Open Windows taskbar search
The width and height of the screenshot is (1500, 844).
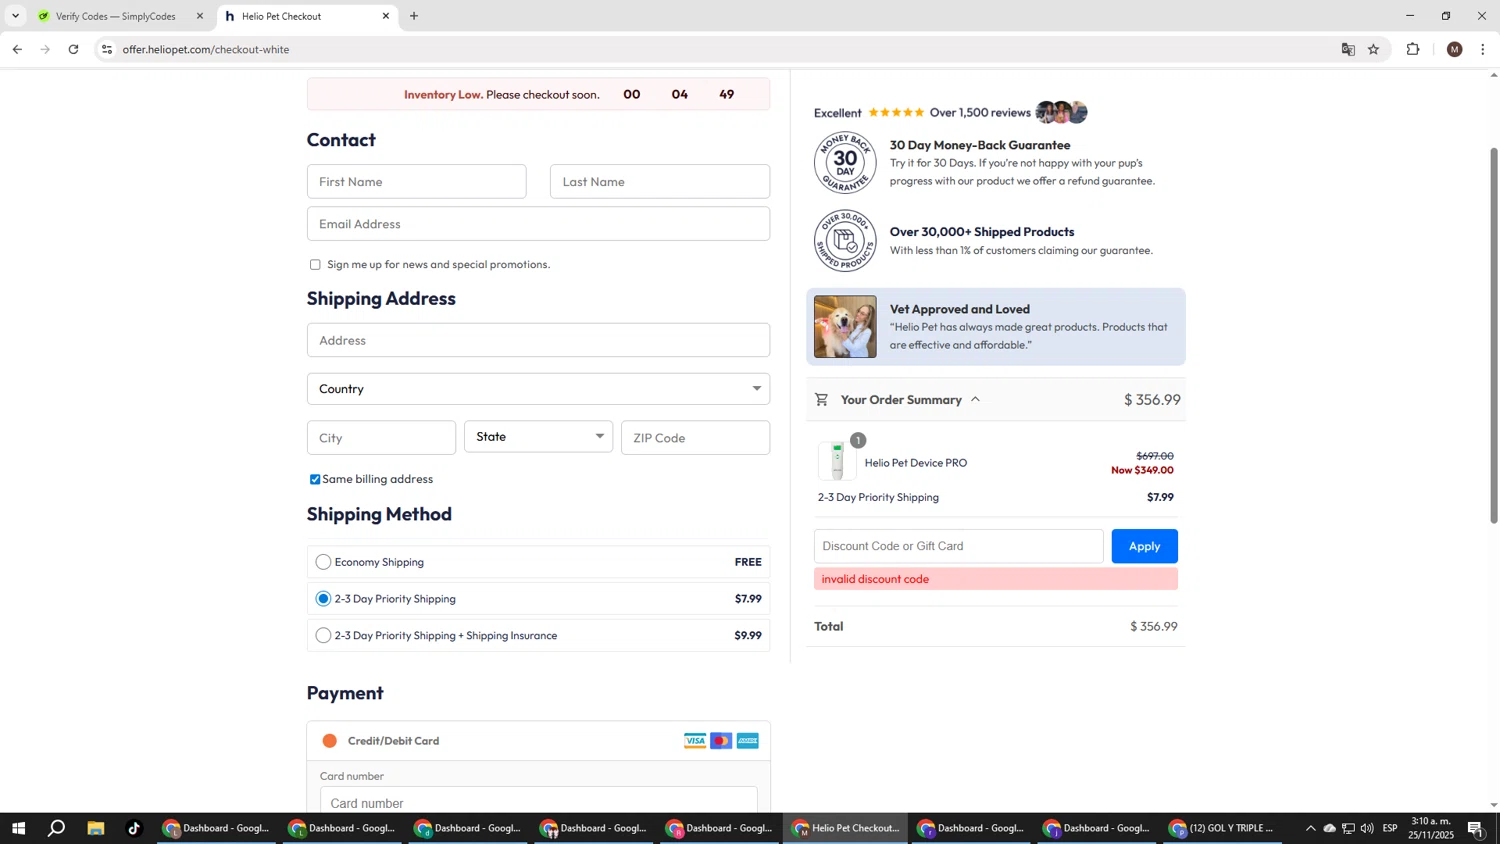point(57,829)
